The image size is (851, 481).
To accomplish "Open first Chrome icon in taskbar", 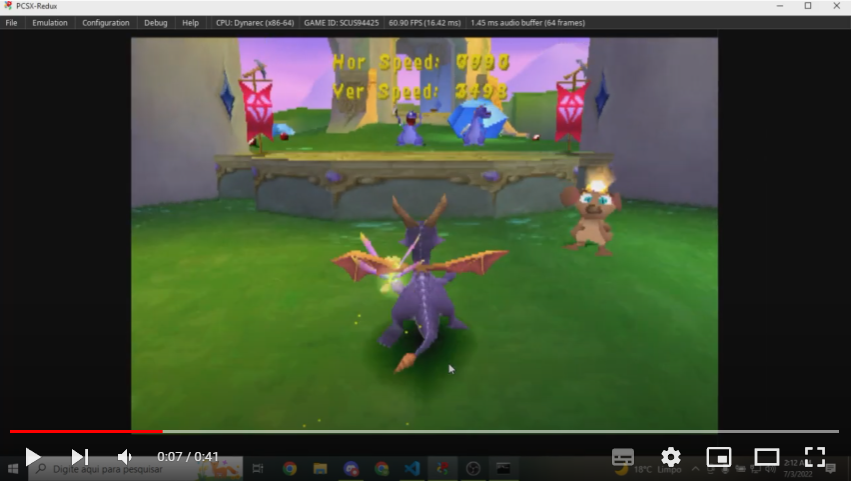I will pyautogui.click(x=289, y=469).
